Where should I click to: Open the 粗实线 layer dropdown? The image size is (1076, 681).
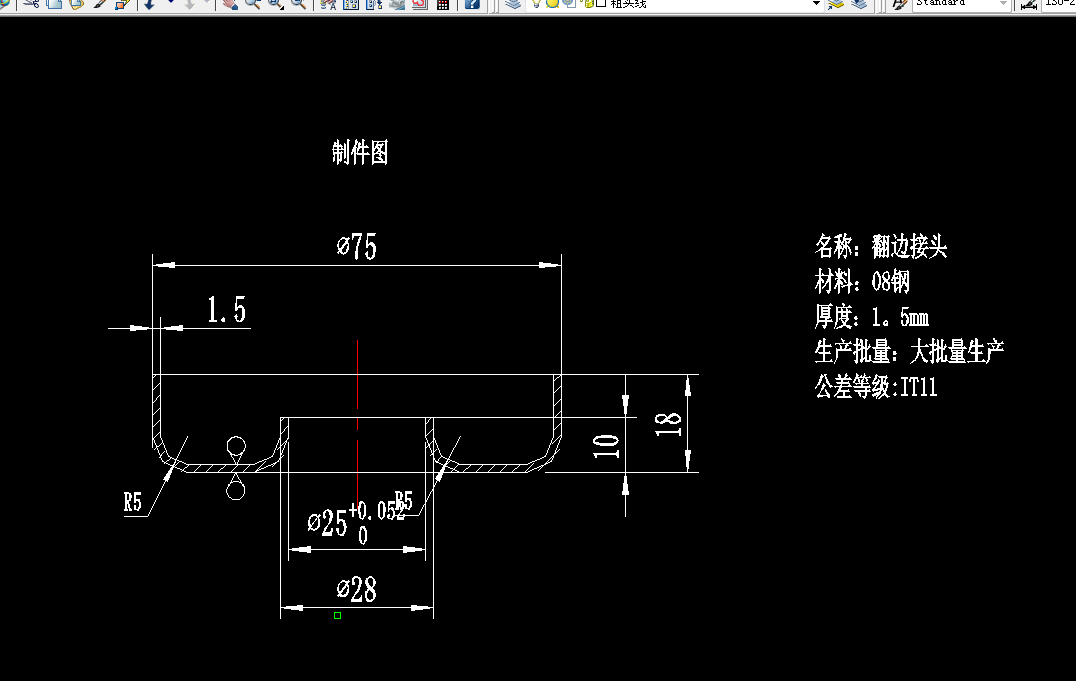tap(816, 5)
